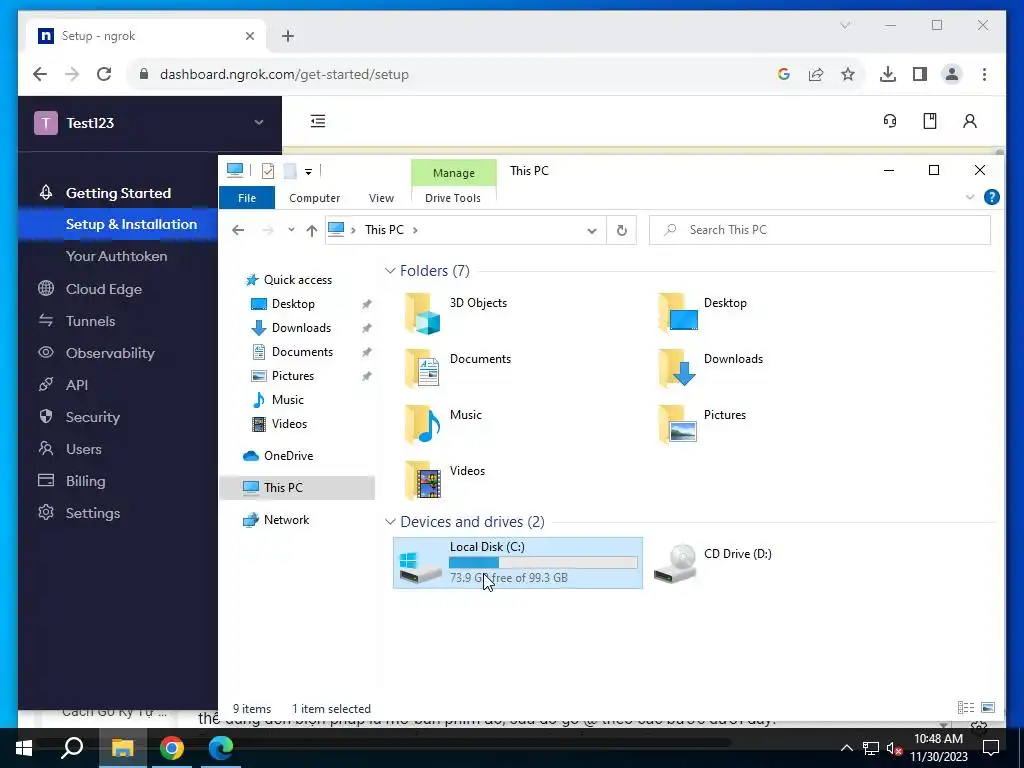Open the Downloads folder in Folders group
This screenshot has width=1024, height=768.
(711, 369)
